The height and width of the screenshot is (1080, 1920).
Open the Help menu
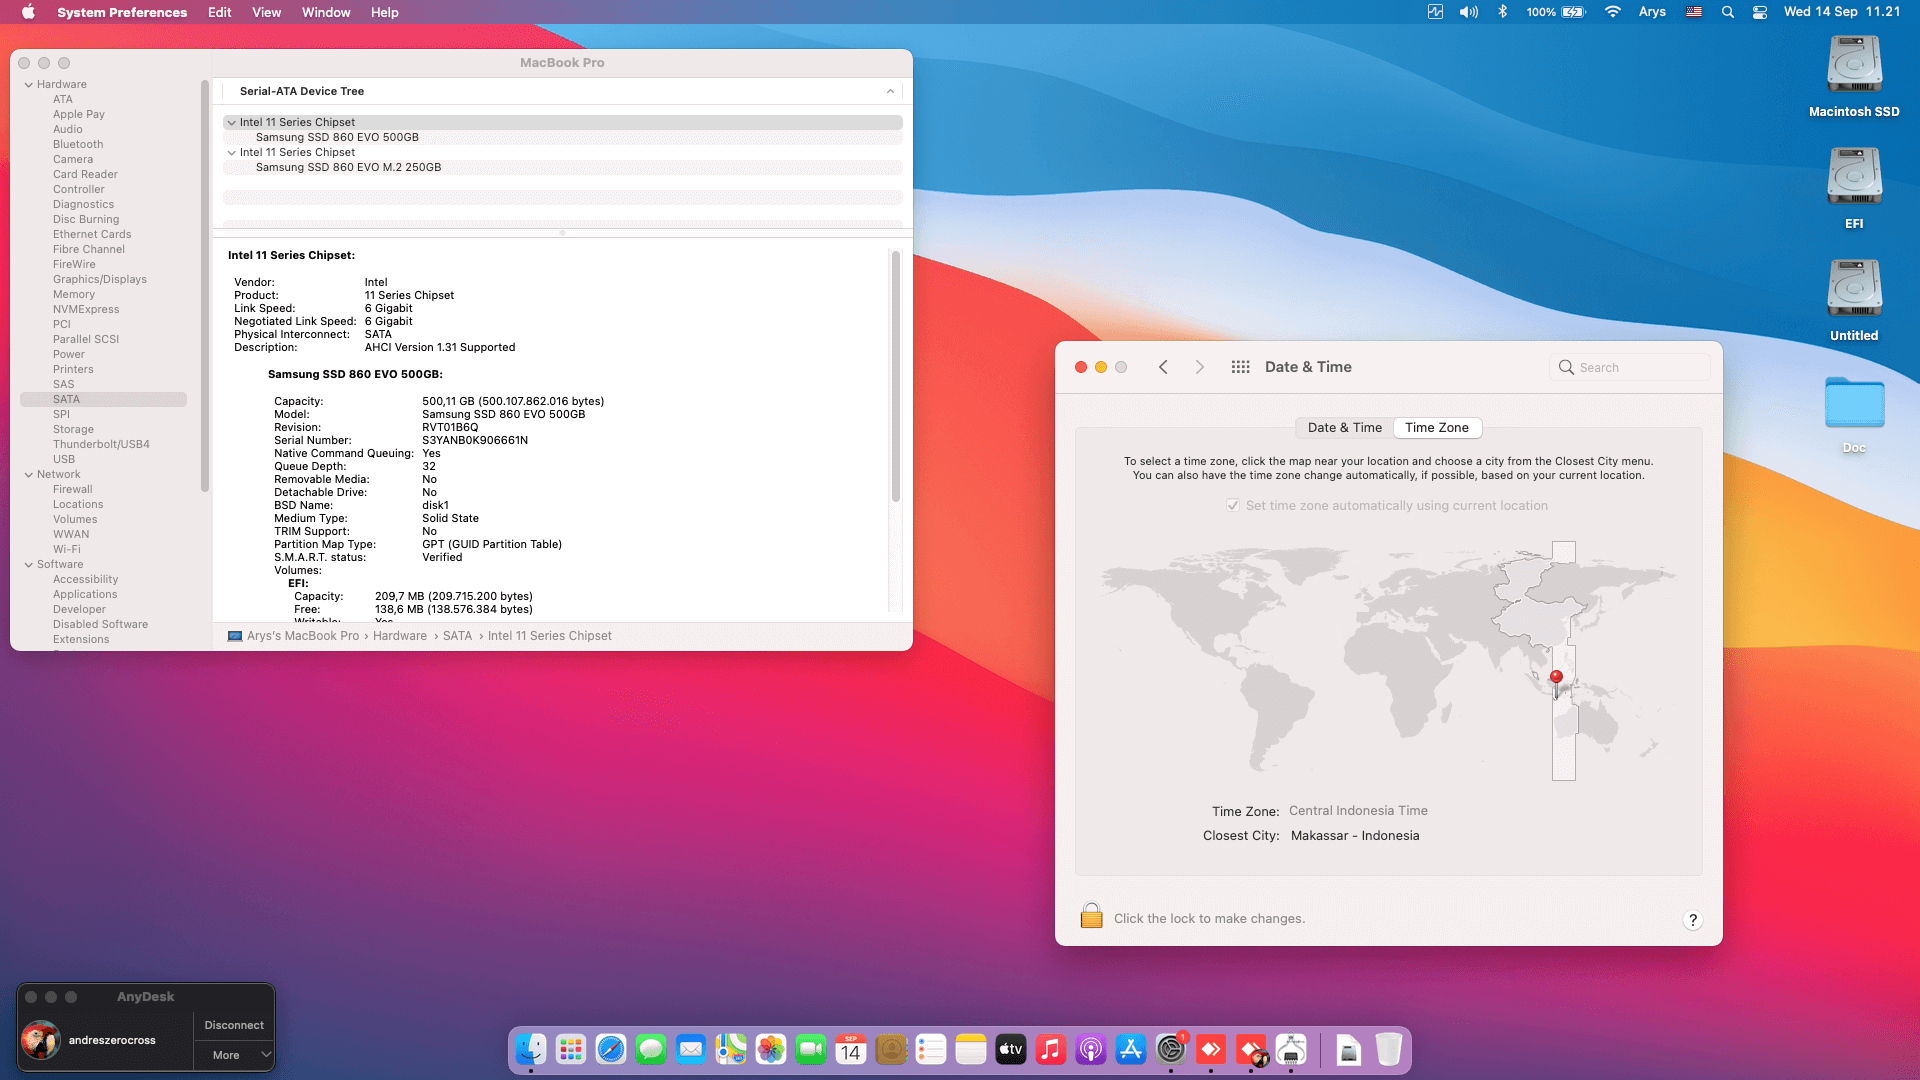[385, 12]
